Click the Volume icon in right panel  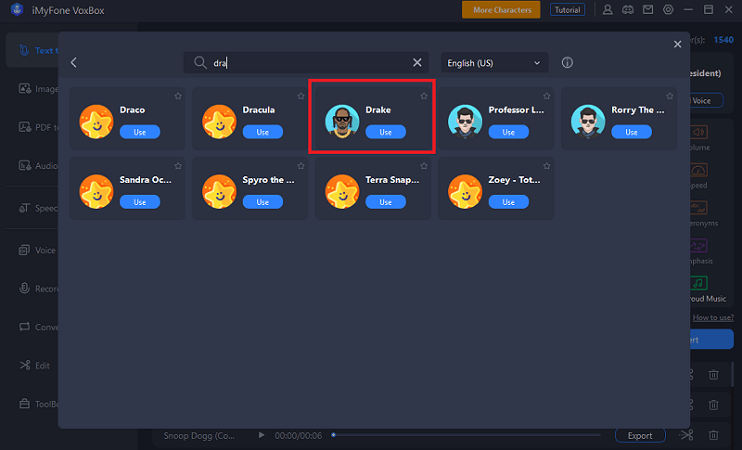(x=699, y=132)
